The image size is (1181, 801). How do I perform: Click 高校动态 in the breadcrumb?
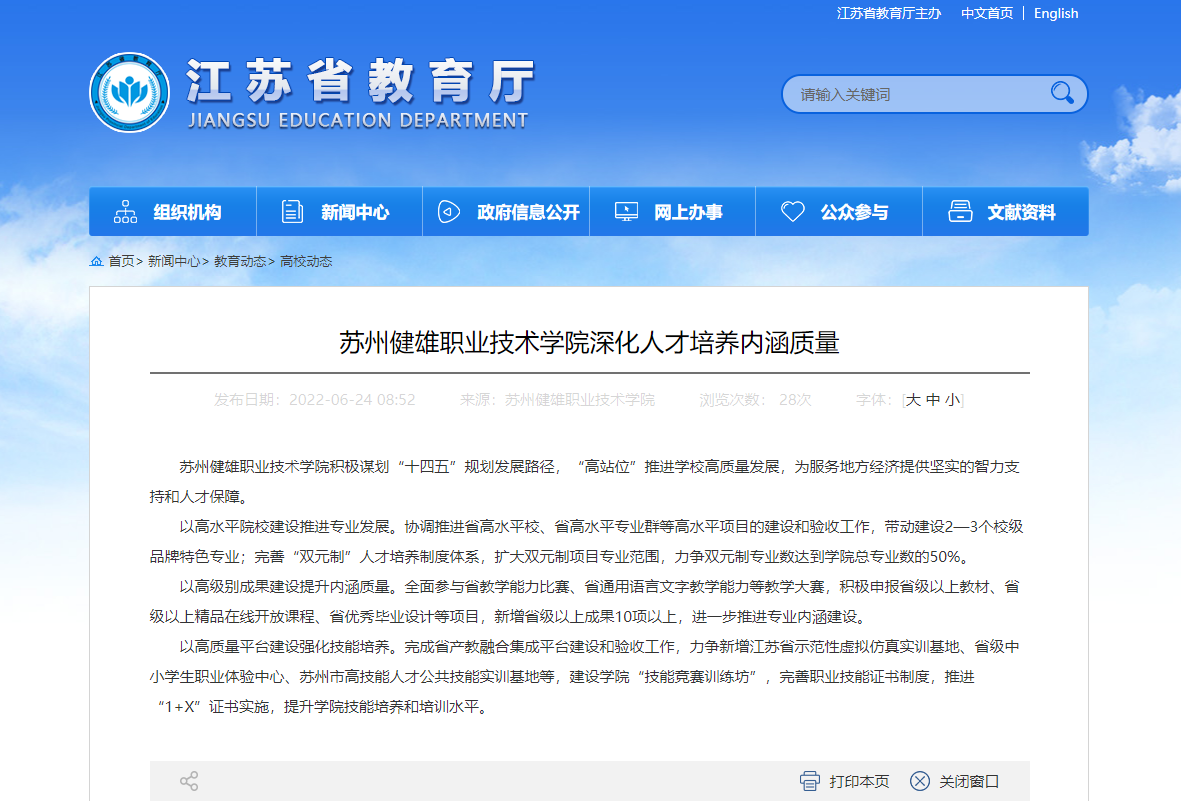tap(306, 261)
